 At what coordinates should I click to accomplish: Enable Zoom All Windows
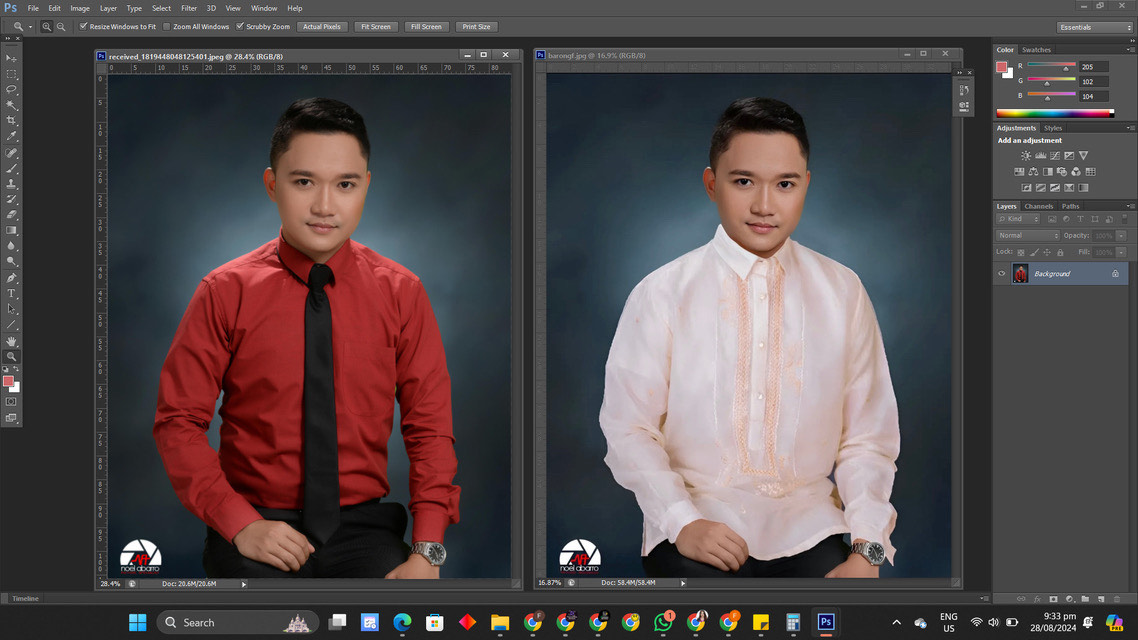(x=166, y=27)
